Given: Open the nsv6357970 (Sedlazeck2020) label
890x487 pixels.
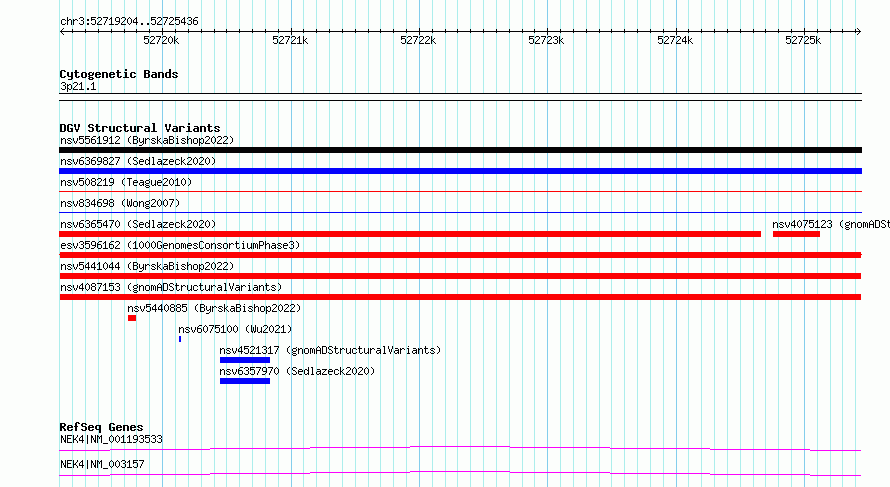Looking at the screenshot, I should coord(297,371).
